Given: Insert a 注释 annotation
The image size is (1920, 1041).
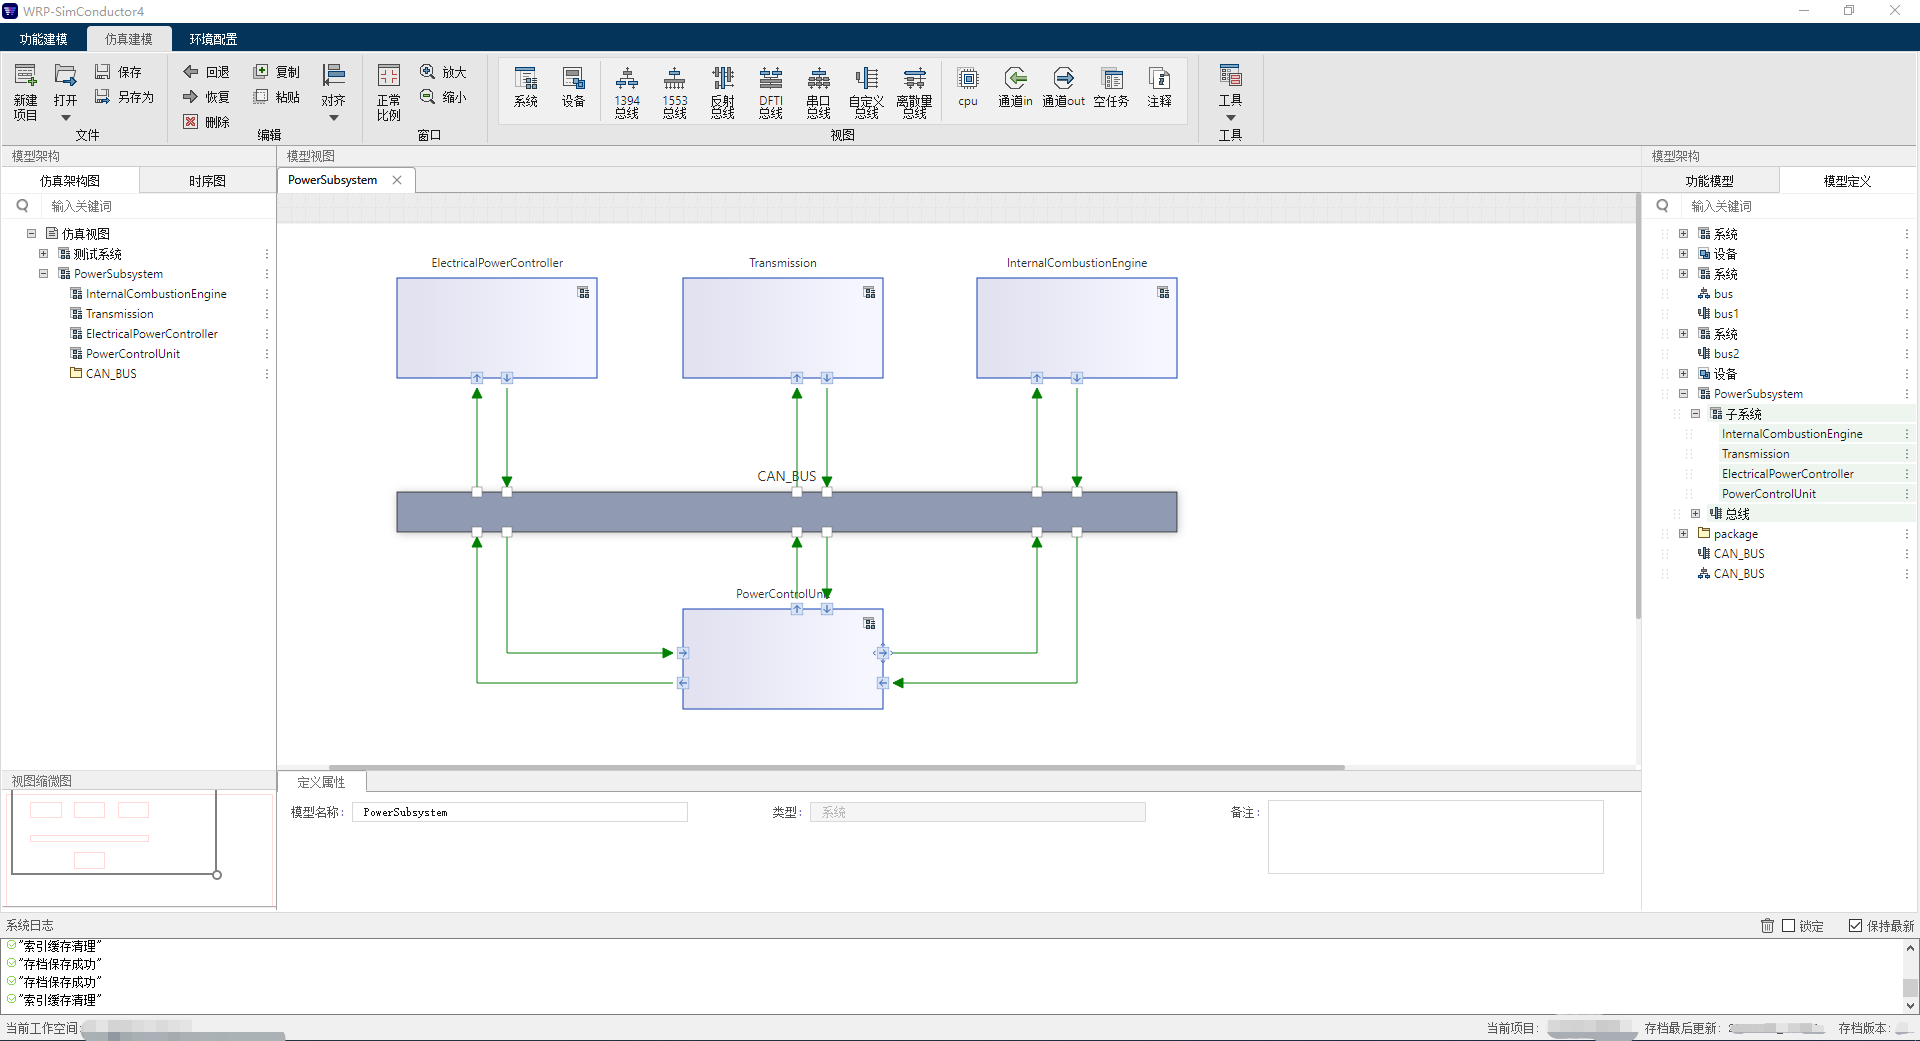Looking at the screenshot, I should [1160, 87].
